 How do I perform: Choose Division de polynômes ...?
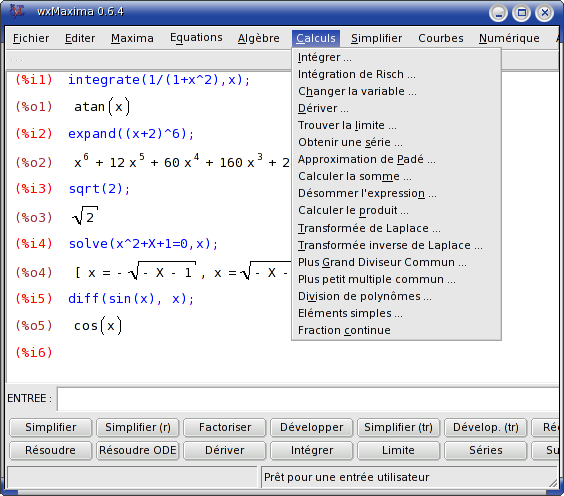396,296
